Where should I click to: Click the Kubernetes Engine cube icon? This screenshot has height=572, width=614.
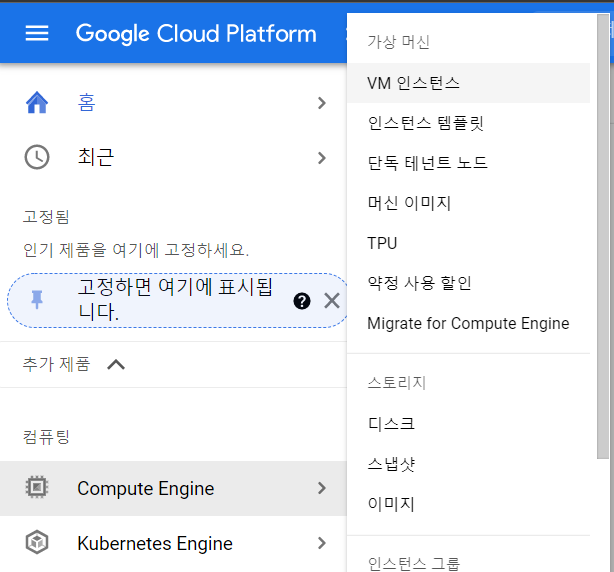click(37, 542)
